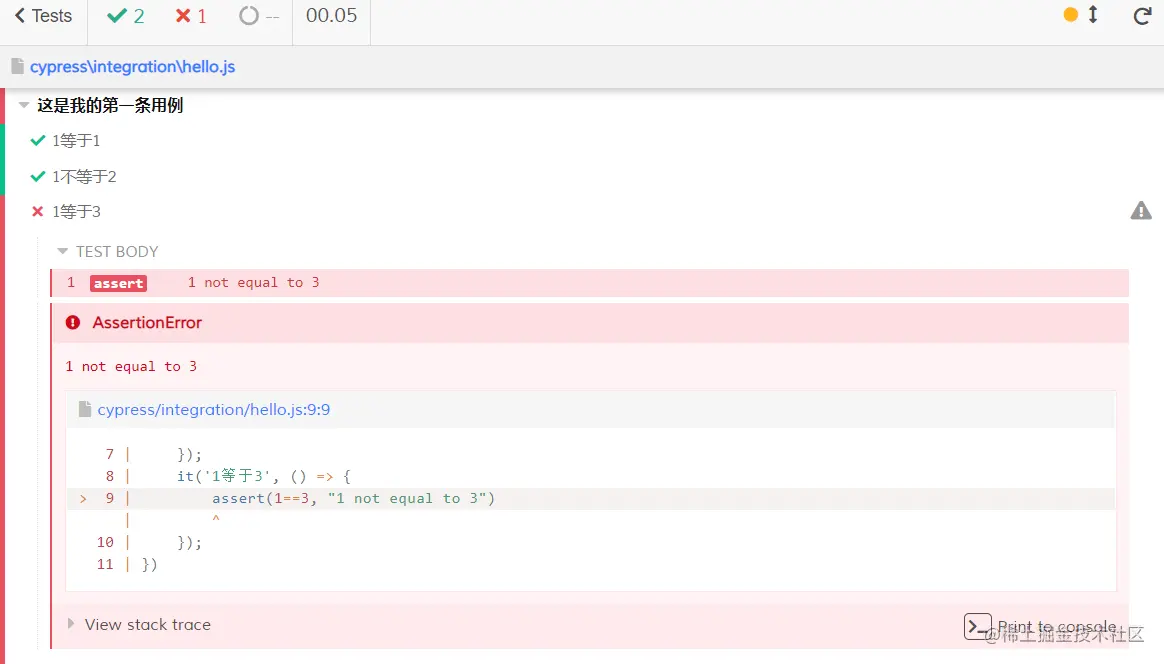
Task: Click the file icon beside the spec path
Action: point(18,66)
